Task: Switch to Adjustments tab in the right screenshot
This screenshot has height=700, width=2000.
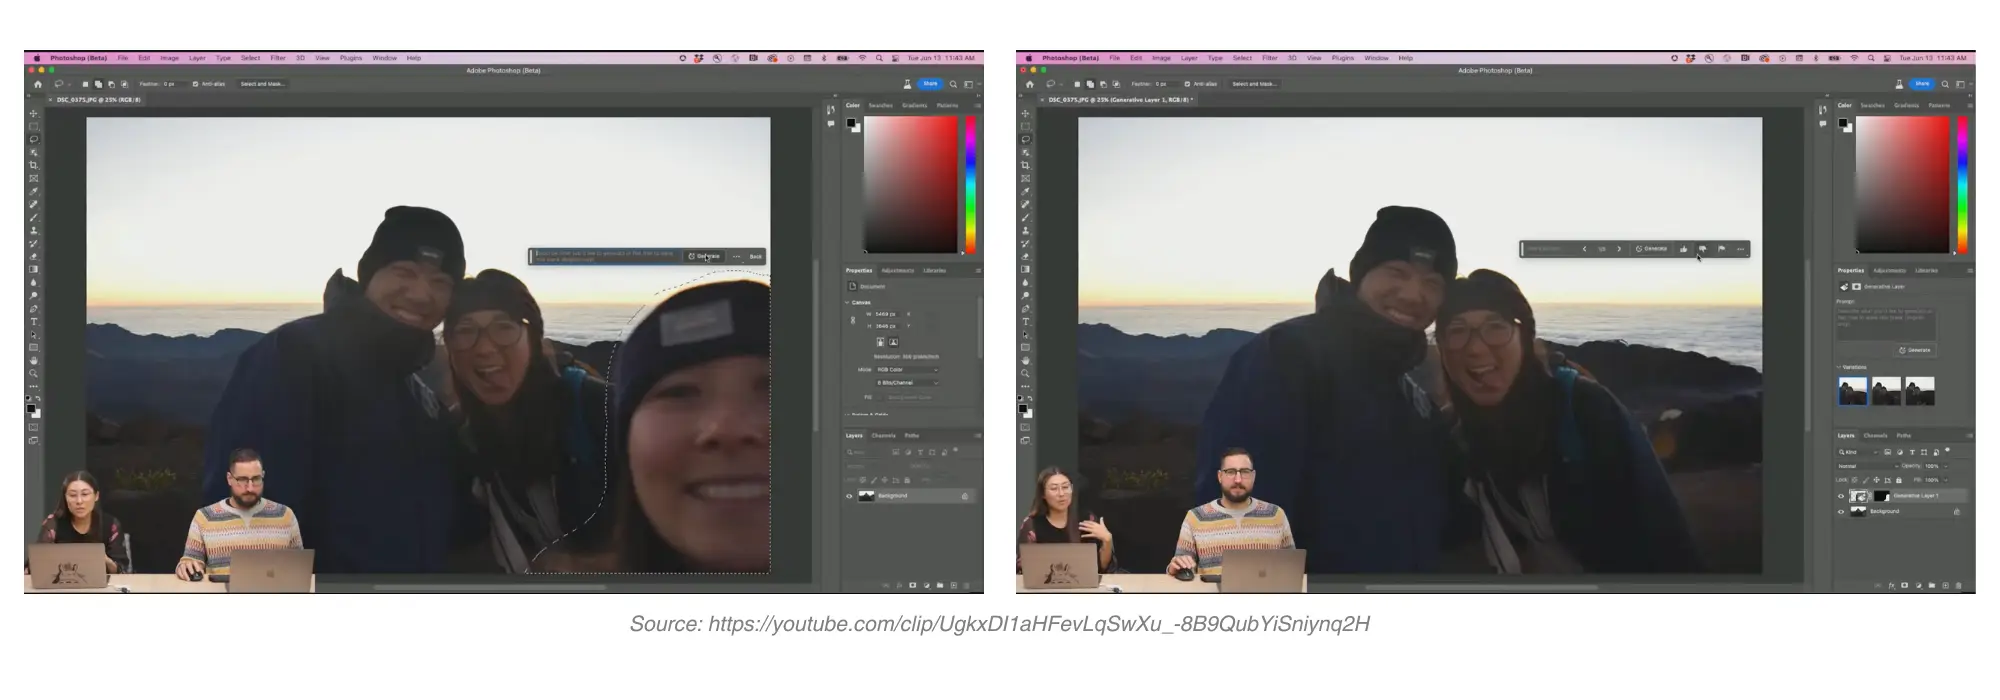Action: click(1889, 270)
